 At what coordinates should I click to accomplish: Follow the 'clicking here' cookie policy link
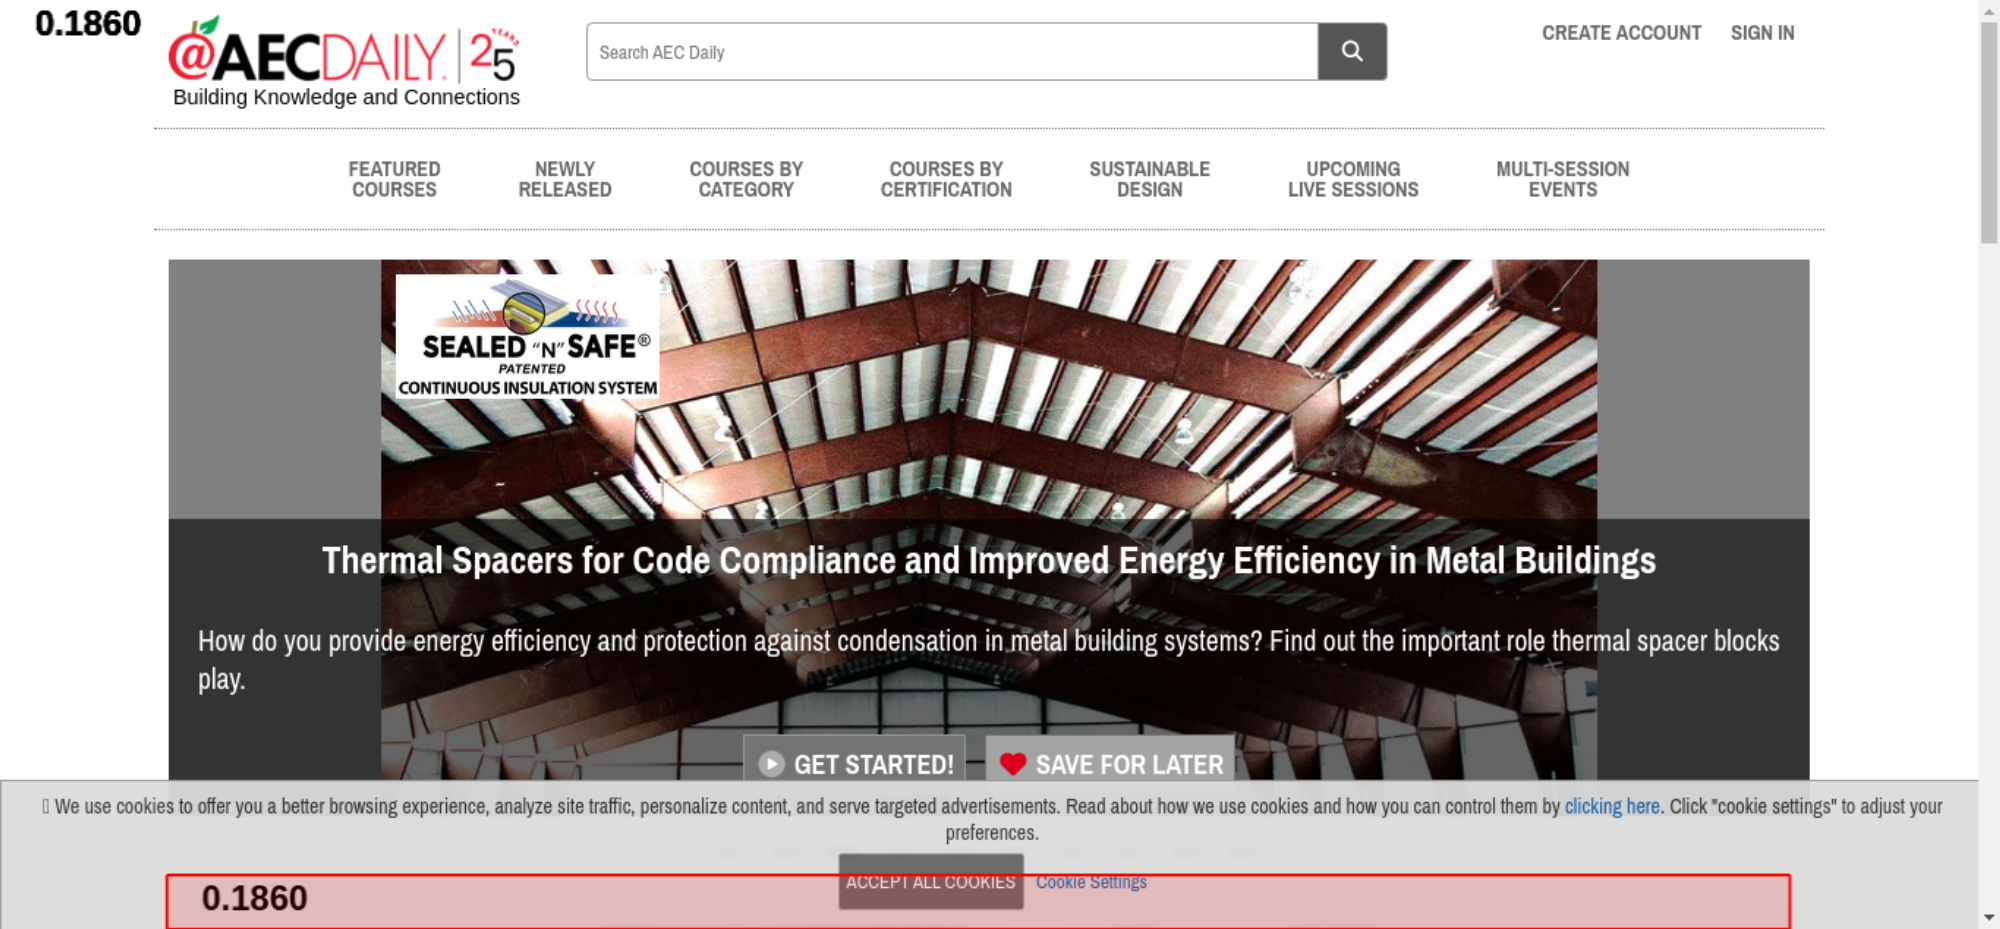(x=1611, y=806)
